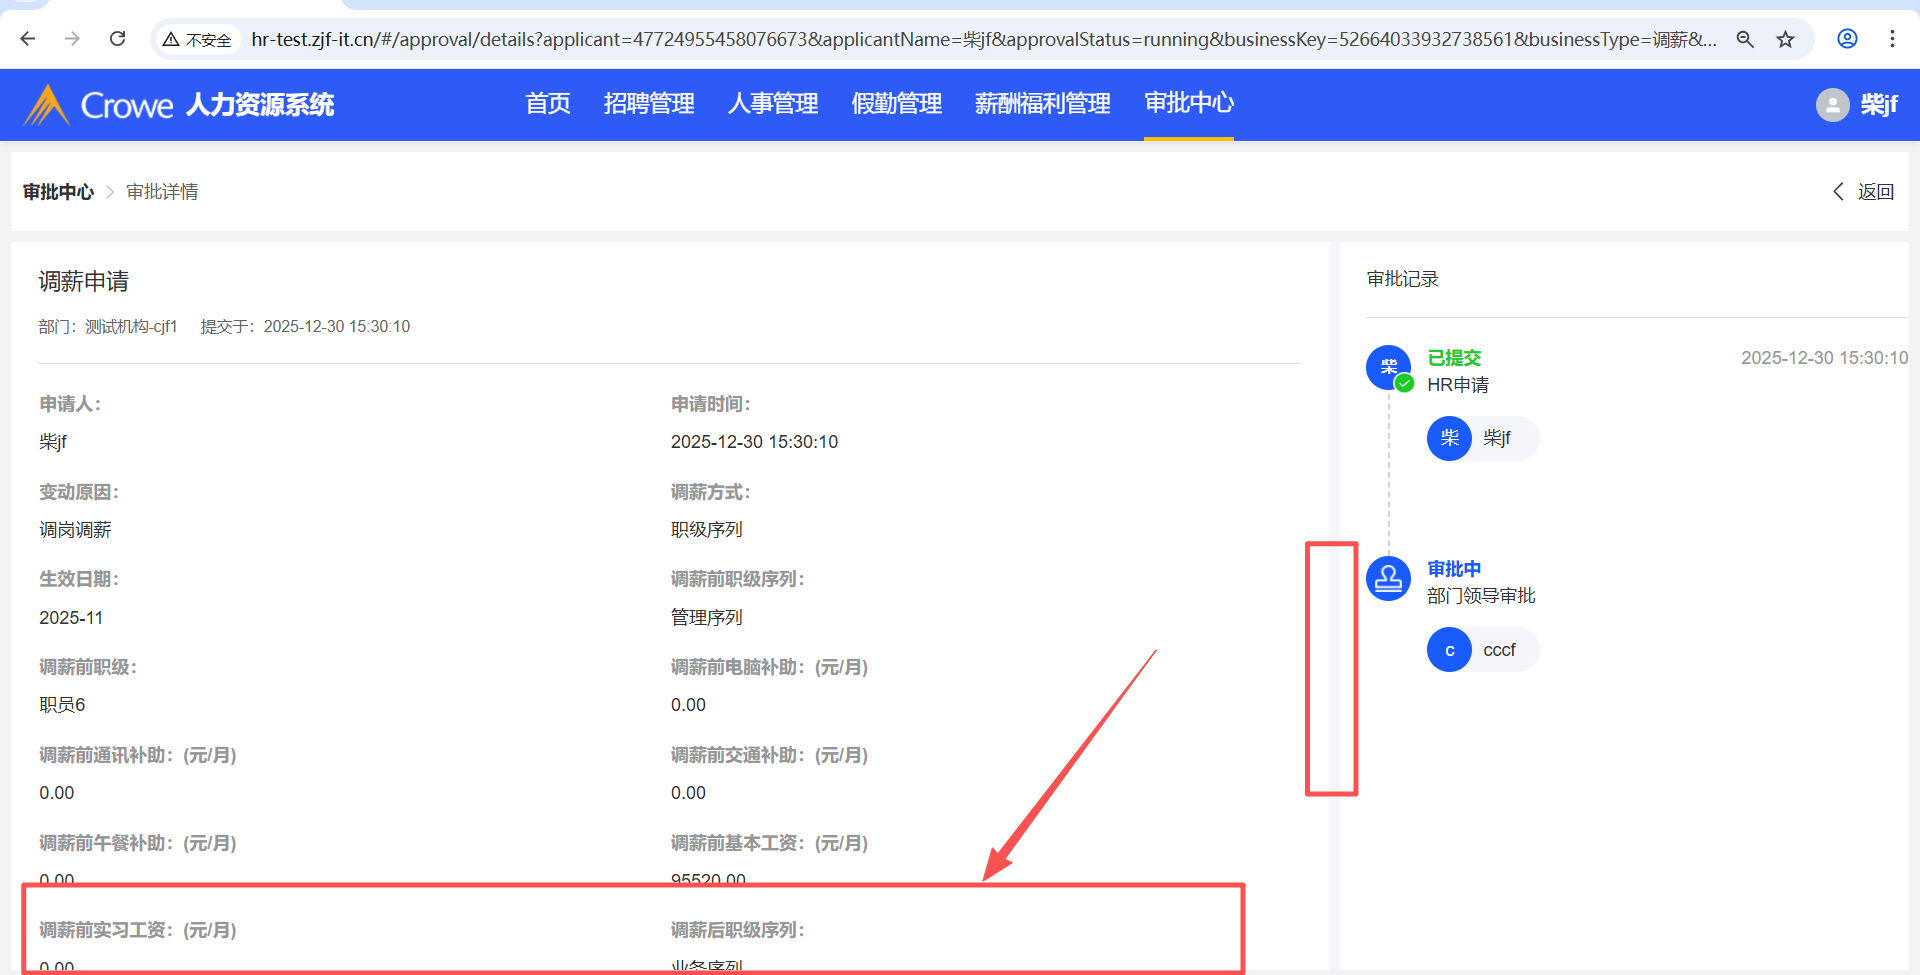Click the browser back arrow
This screenshot has width=1920, height=975.
[28, 39]
